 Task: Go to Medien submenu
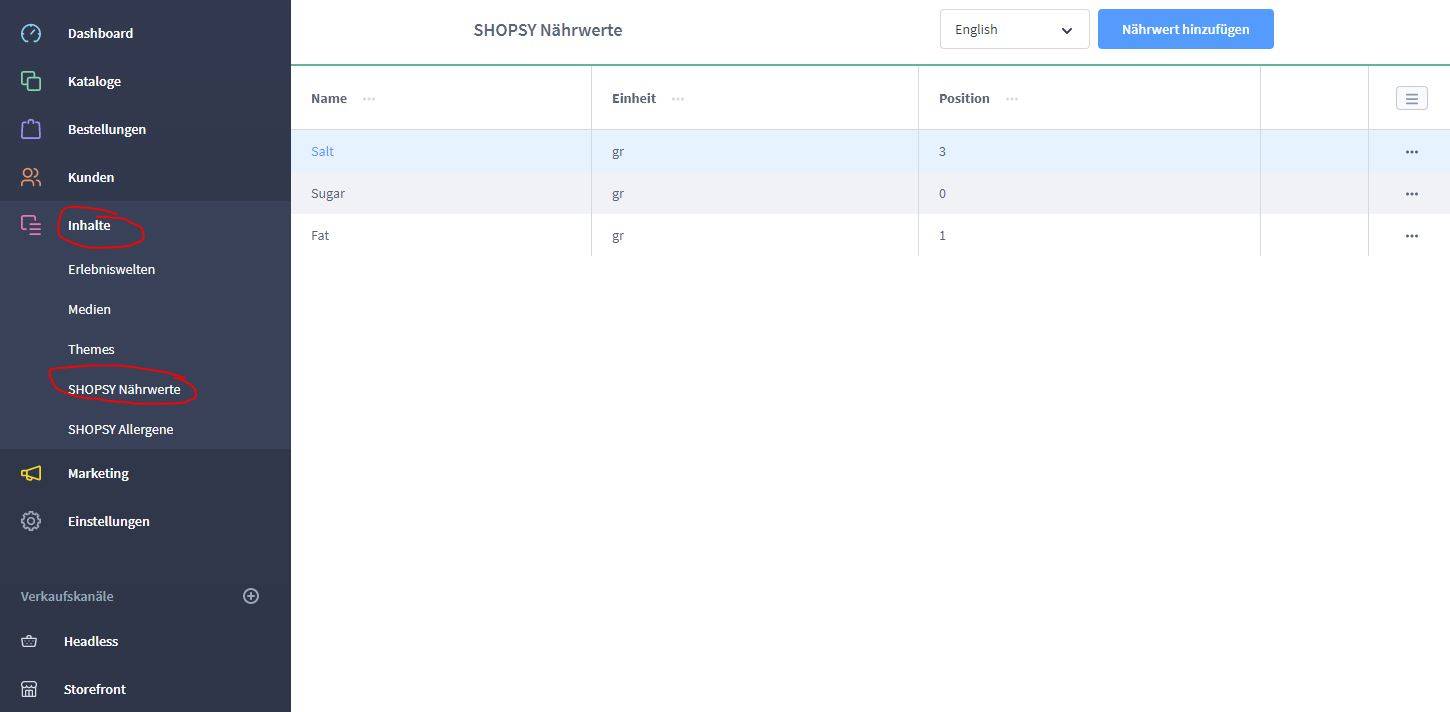(89, 309)
